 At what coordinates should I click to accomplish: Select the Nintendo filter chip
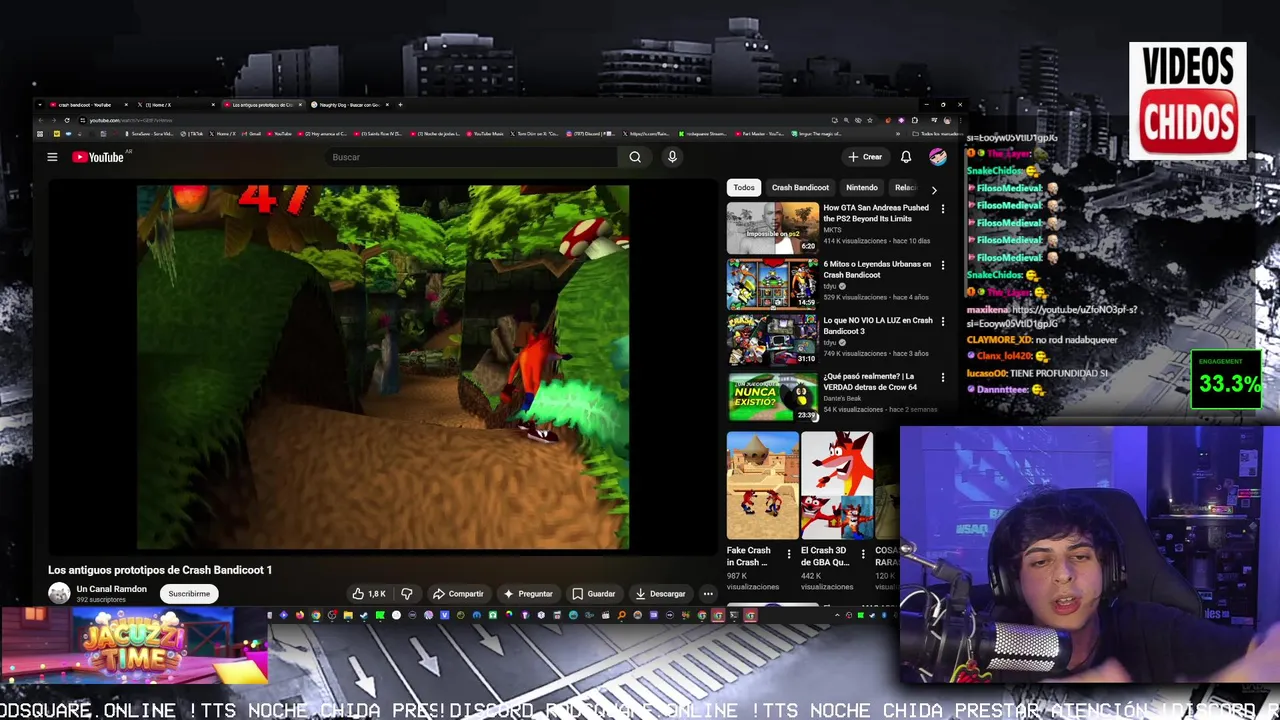862,187
